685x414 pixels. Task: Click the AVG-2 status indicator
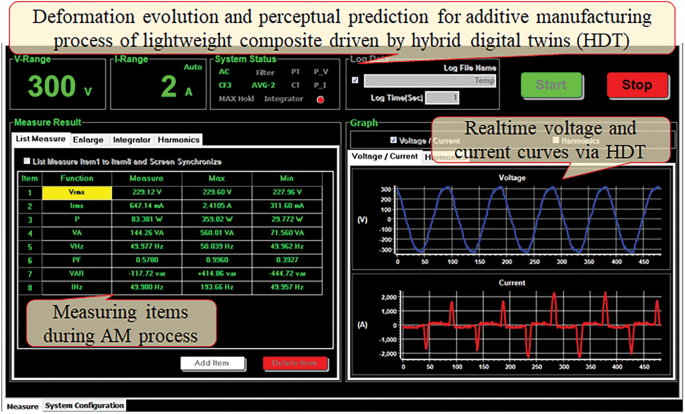click(x=262, y=86)
